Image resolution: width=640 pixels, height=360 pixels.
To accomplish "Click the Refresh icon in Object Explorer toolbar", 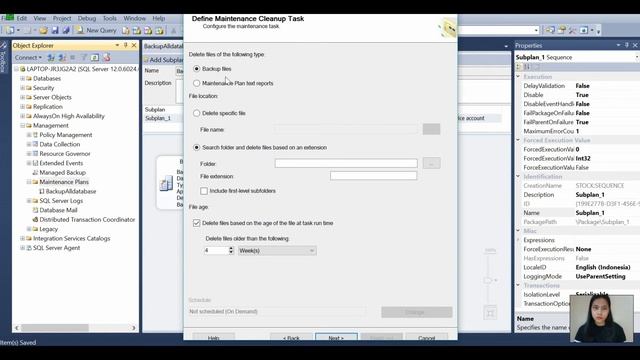I will 95,58.
